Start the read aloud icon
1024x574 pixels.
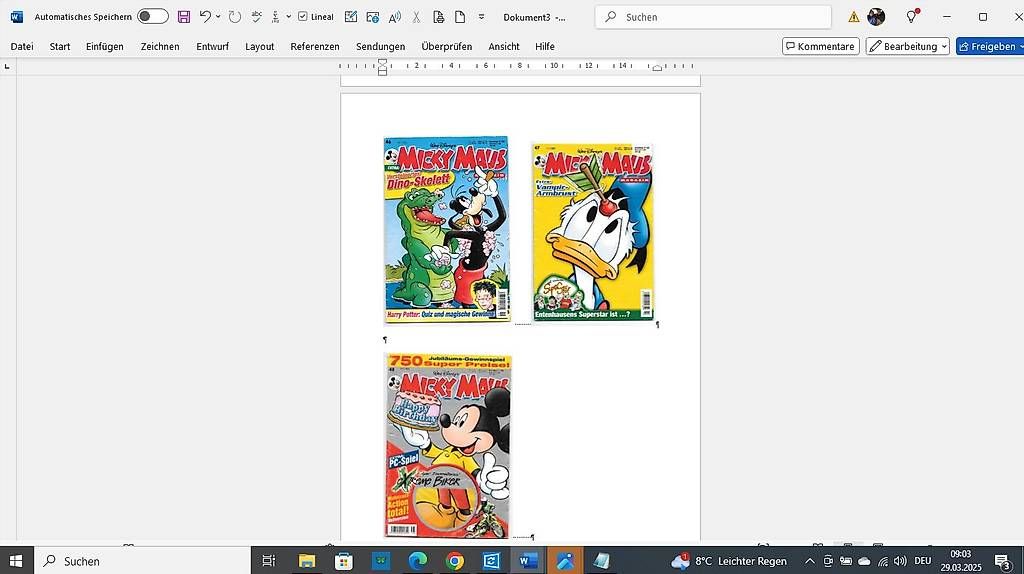coord(394,17)
